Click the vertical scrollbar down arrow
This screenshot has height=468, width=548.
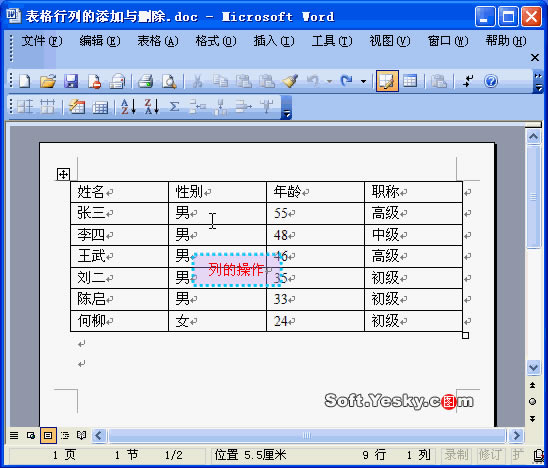click(533, 367)
